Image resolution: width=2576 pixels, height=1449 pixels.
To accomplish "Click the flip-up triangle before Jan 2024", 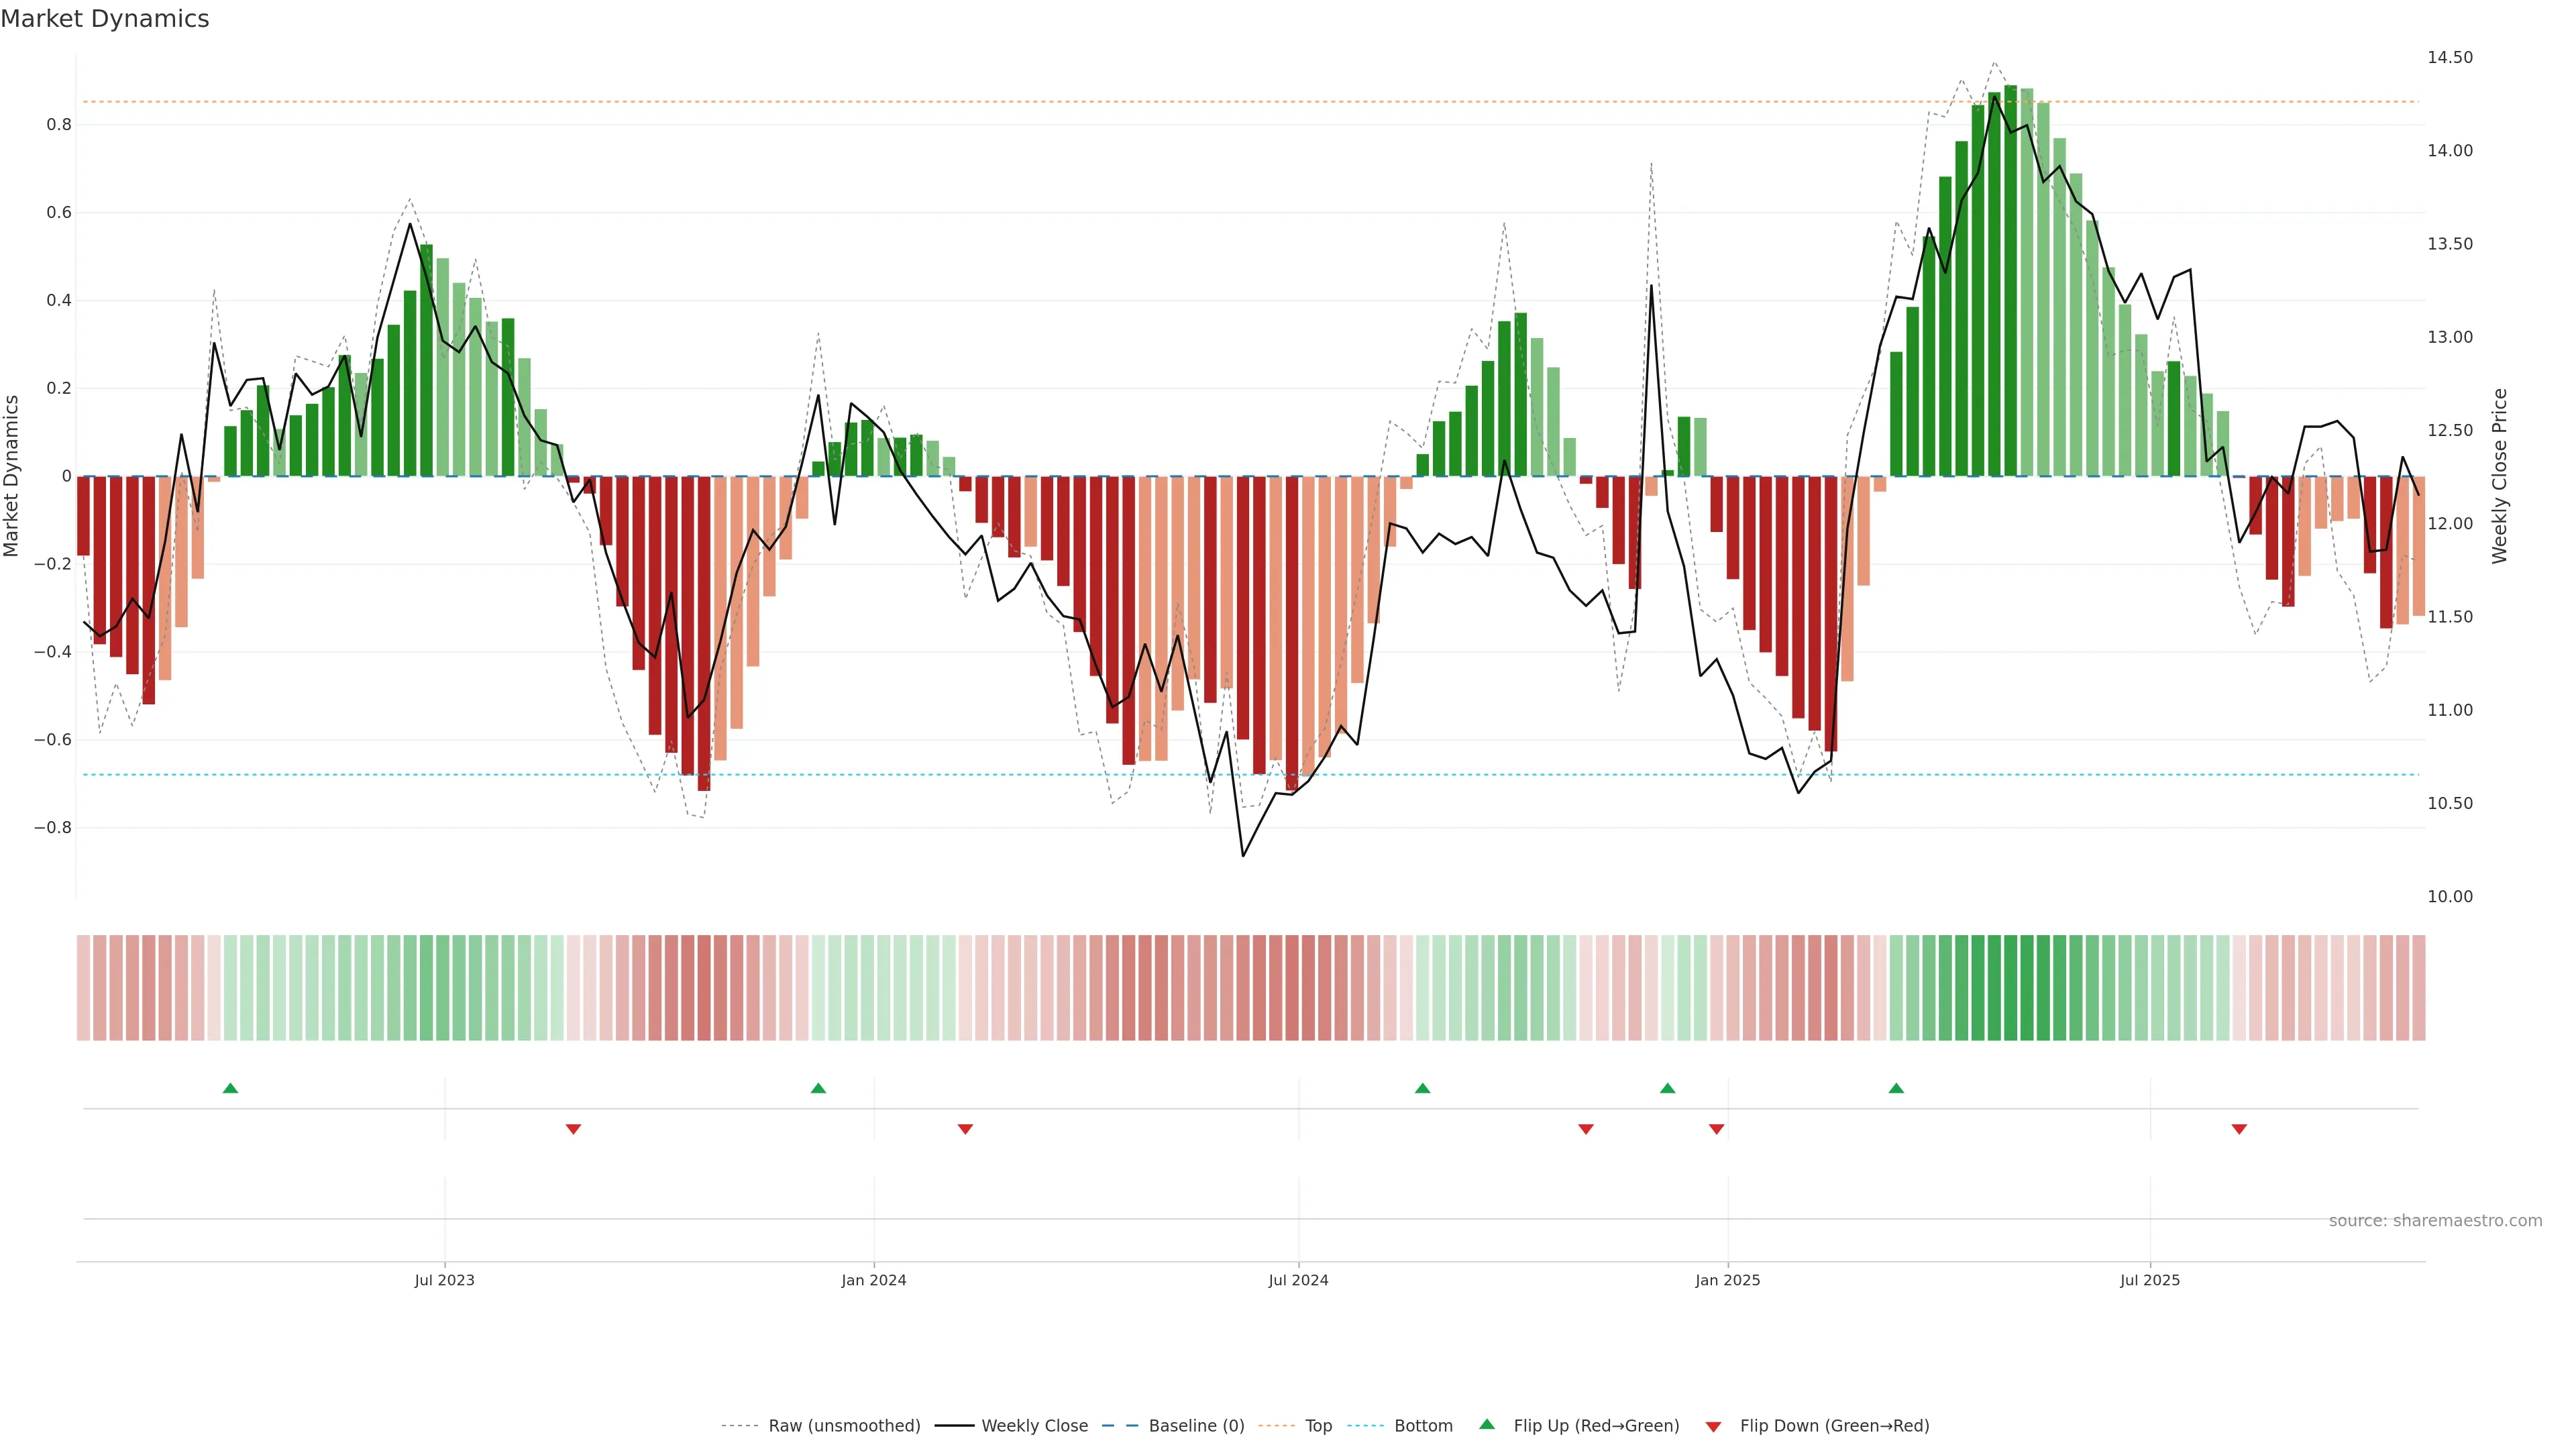I will (x=818, y=1088).
